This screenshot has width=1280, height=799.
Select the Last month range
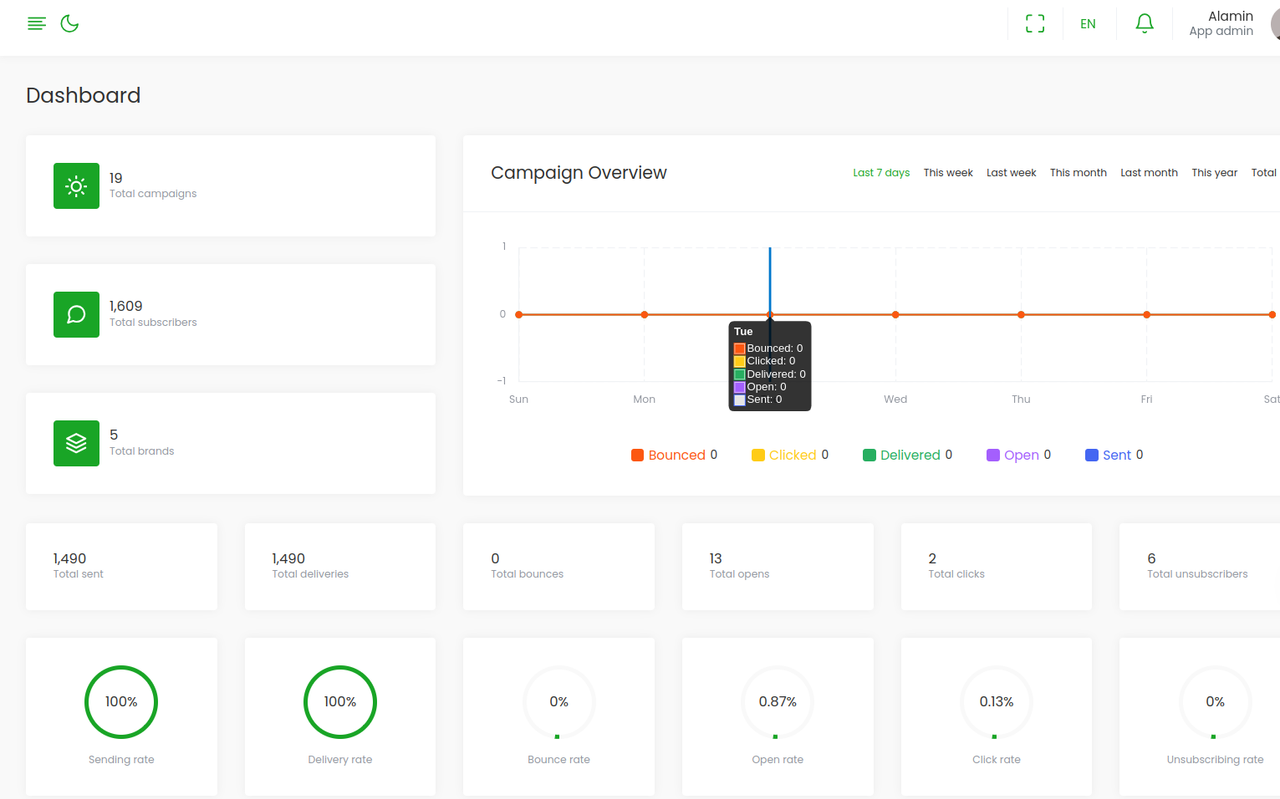(1149, 173)
